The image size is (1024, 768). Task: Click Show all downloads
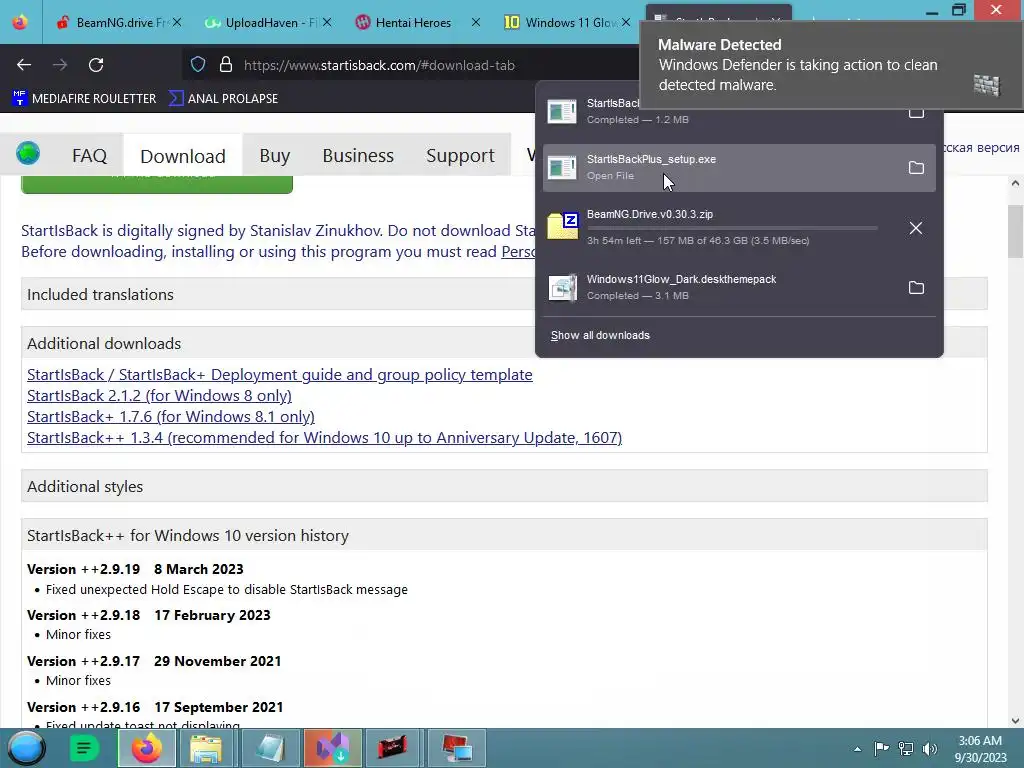(x=600, y=335)
